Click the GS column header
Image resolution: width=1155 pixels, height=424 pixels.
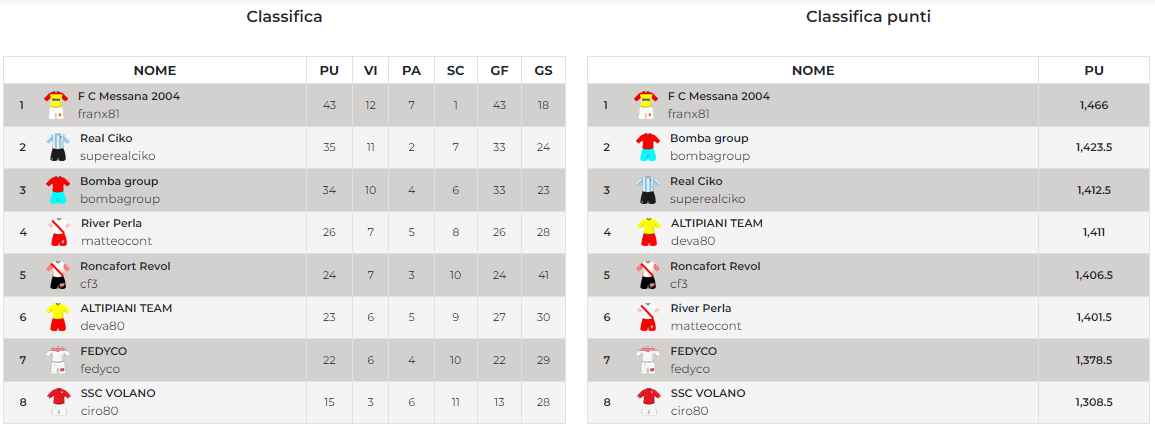543,71
